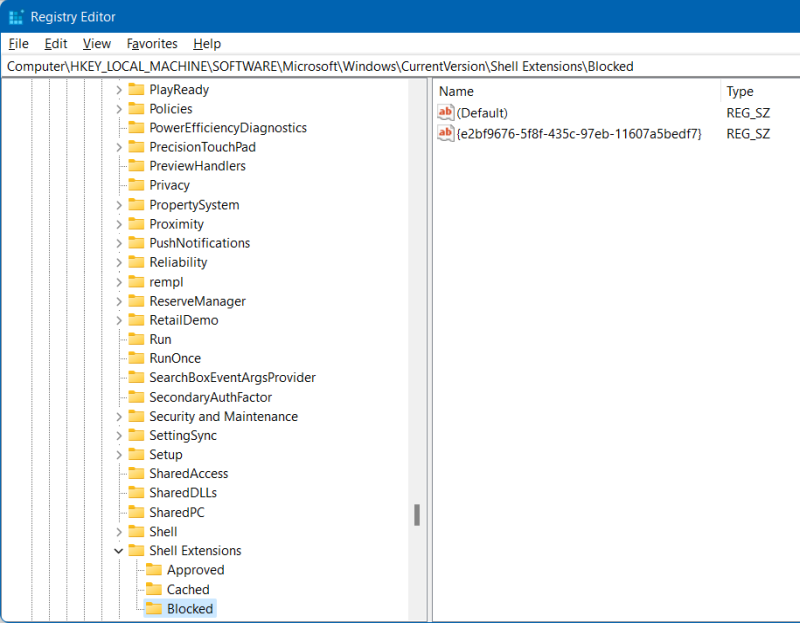
Task: Click the Reliability folder icon
Action: [x=136, y=262]
